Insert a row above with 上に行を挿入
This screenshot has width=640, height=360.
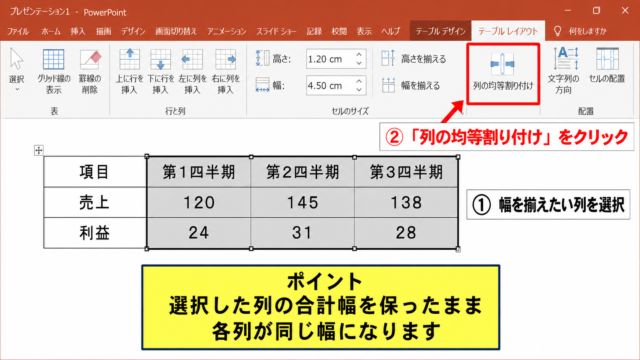click(x=129, y=71)
